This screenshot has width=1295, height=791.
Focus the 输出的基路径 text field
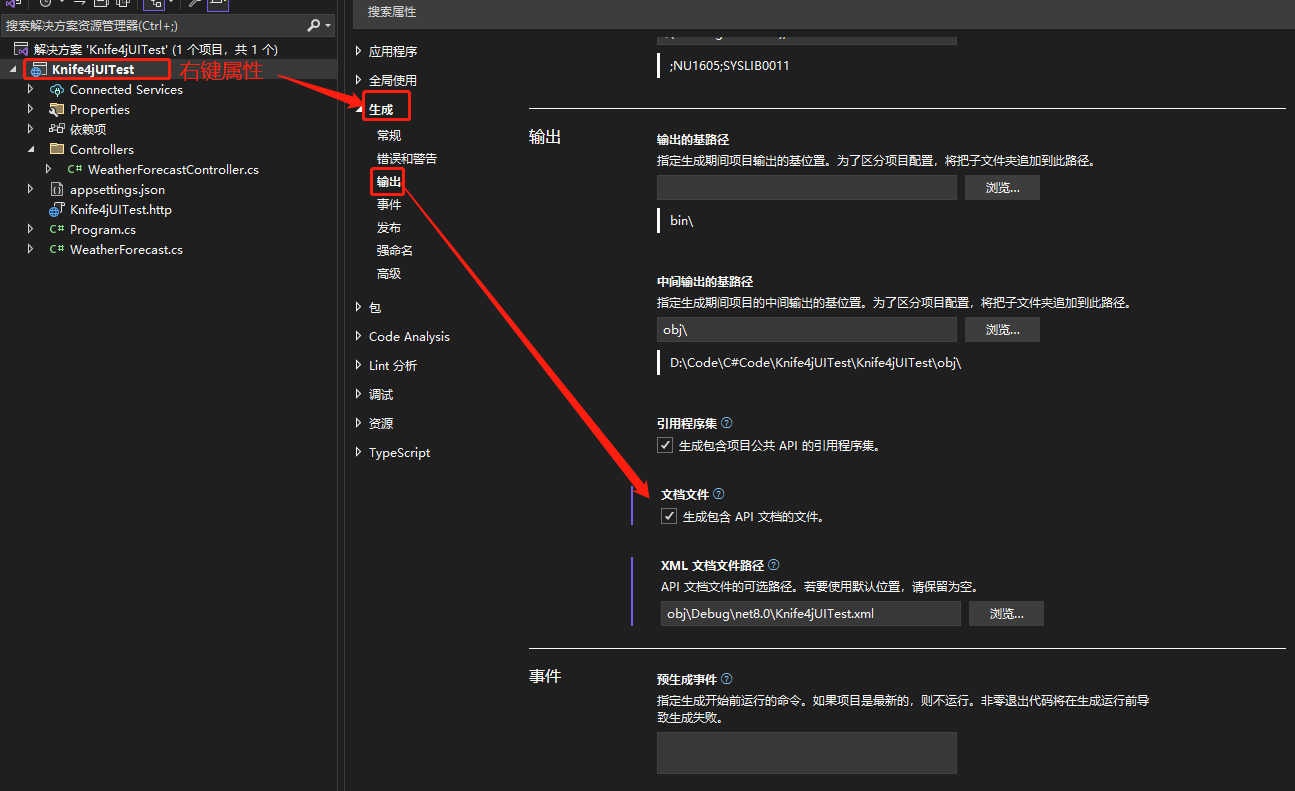point(807,188)
